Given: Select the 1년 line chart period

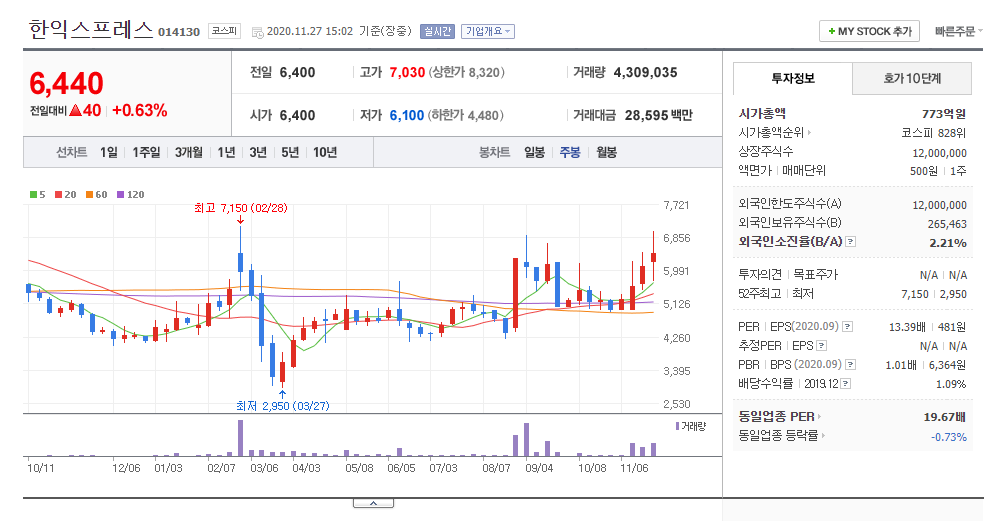Looking at the screenshot, I should coord(226,152).
